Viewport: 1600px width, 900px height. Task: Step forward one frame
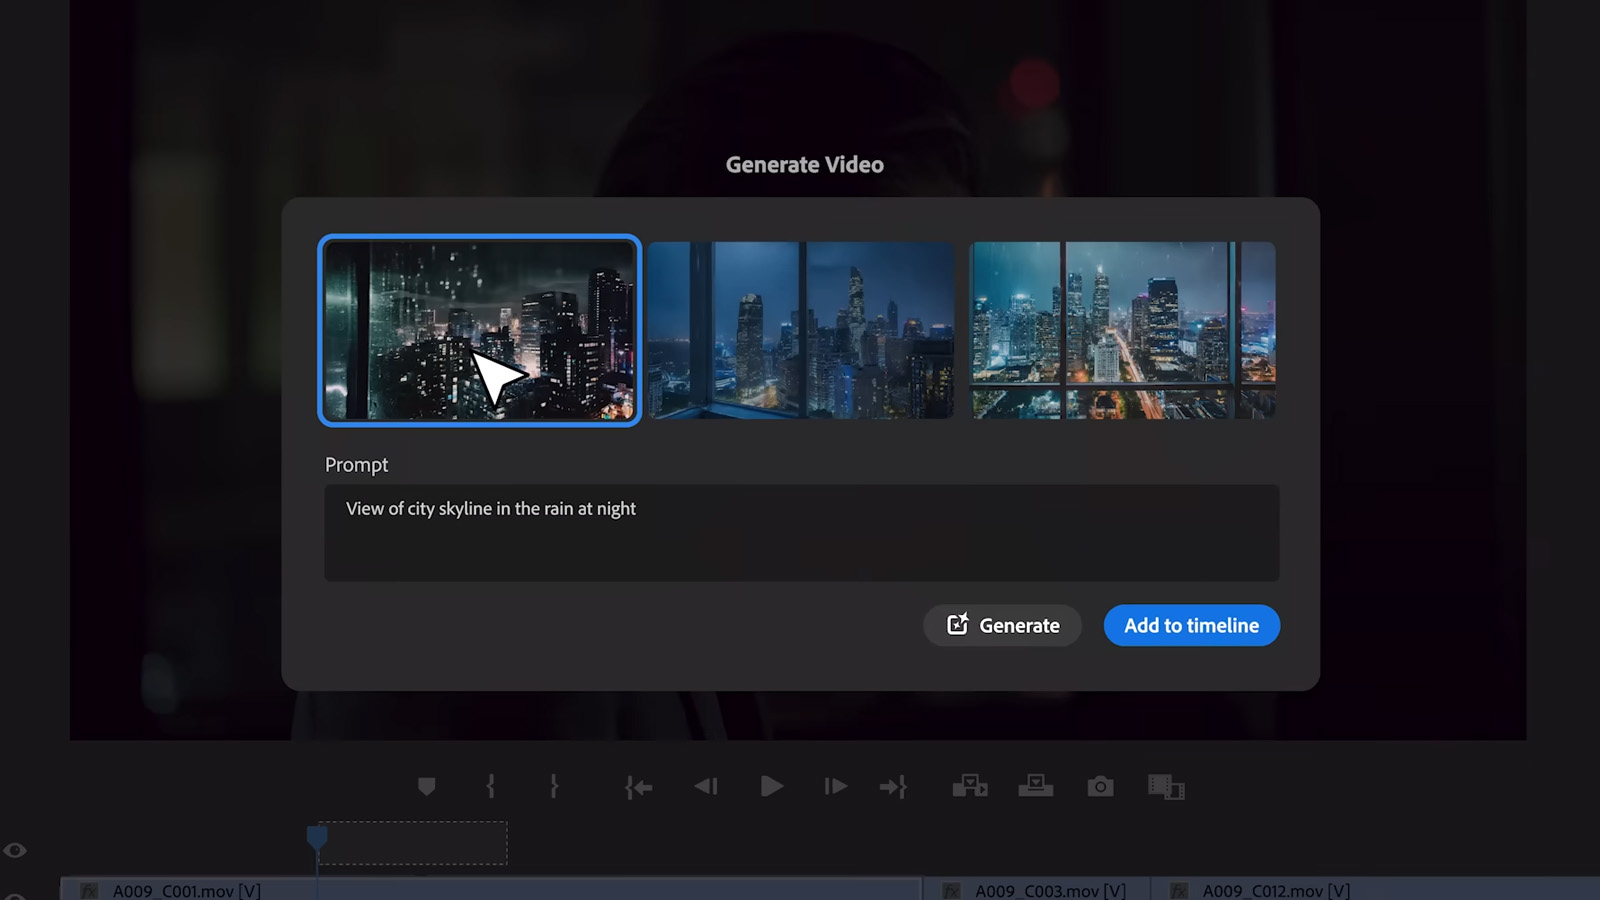click(x=836, y=787)
